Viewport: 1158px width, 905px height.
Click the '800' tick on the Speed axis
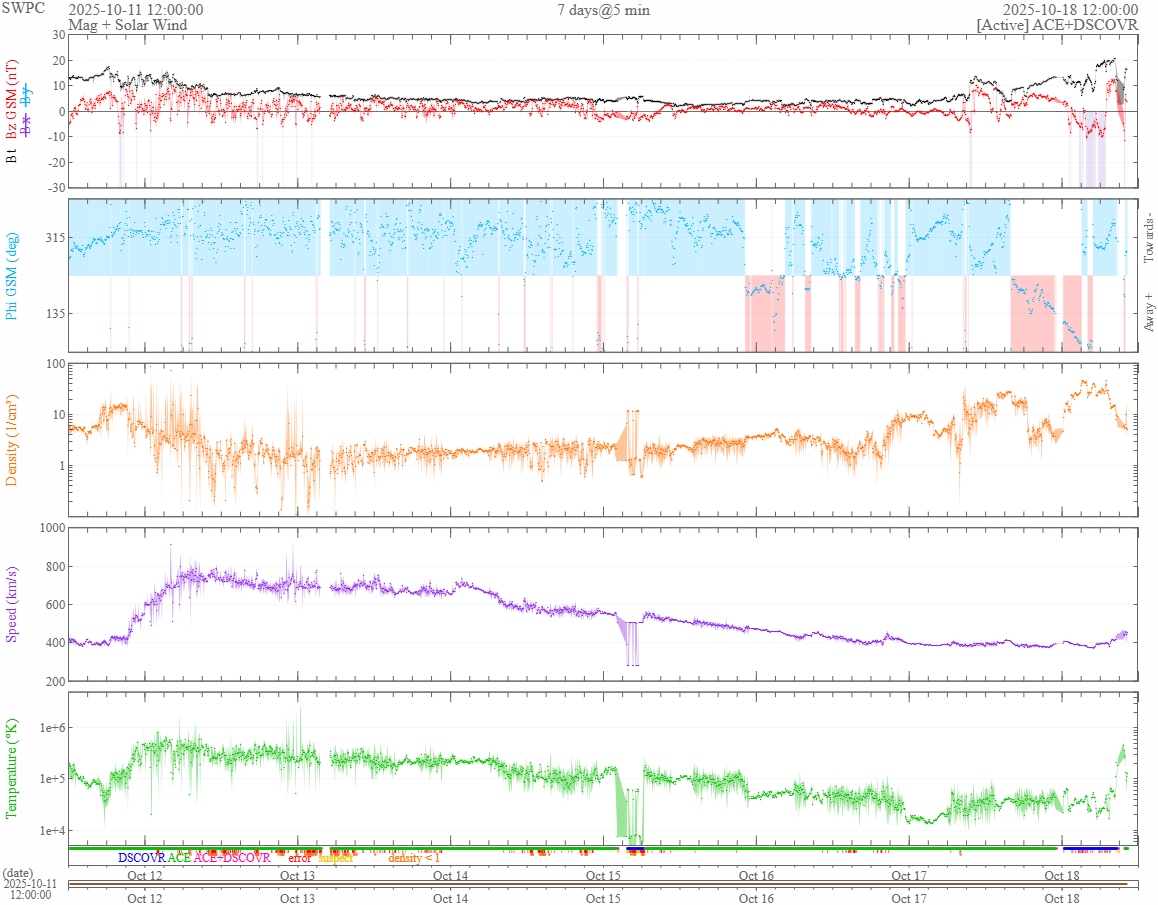(x=56, y=567)
